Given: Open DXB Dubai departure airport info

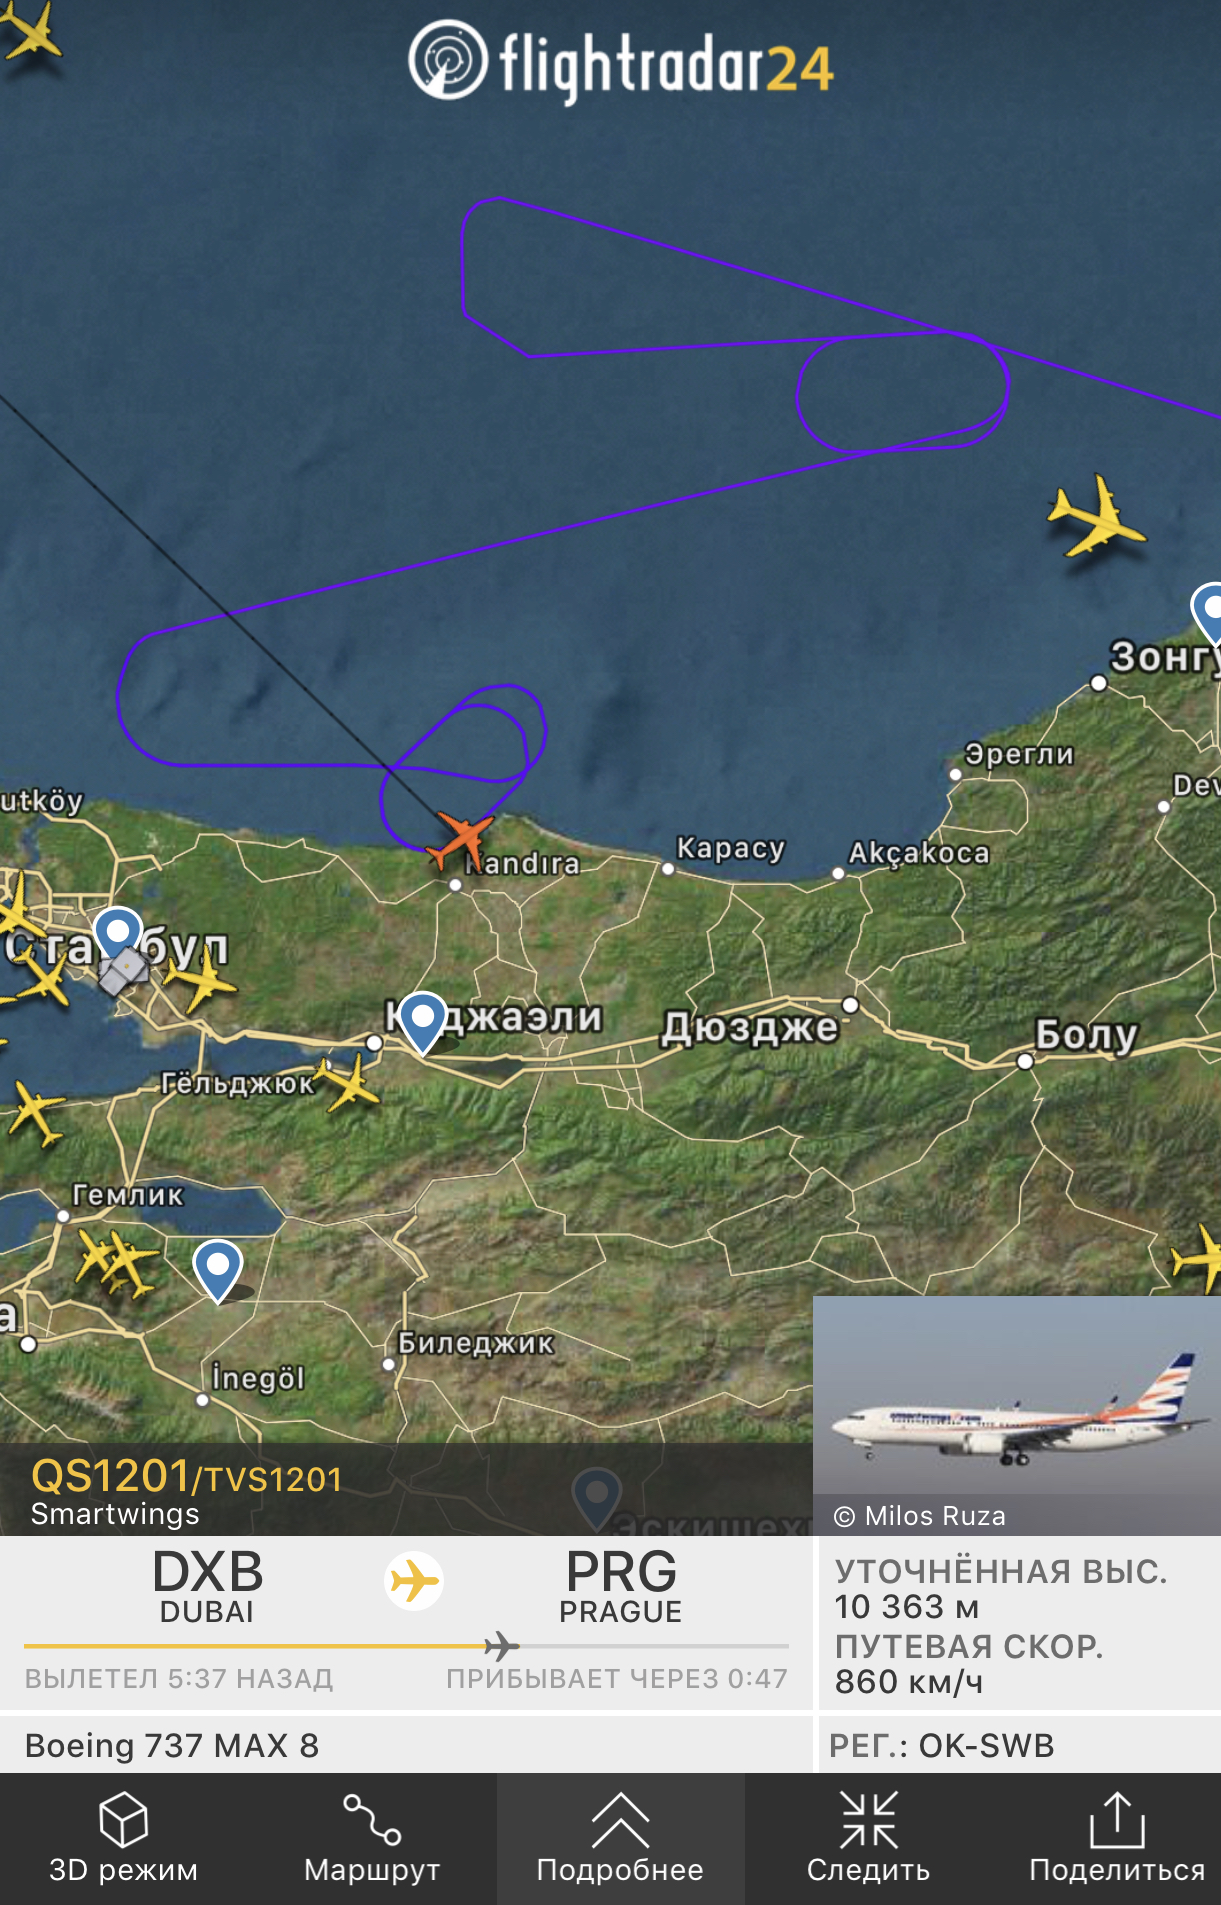Looking at the screenshot, I should [207, 1586].
